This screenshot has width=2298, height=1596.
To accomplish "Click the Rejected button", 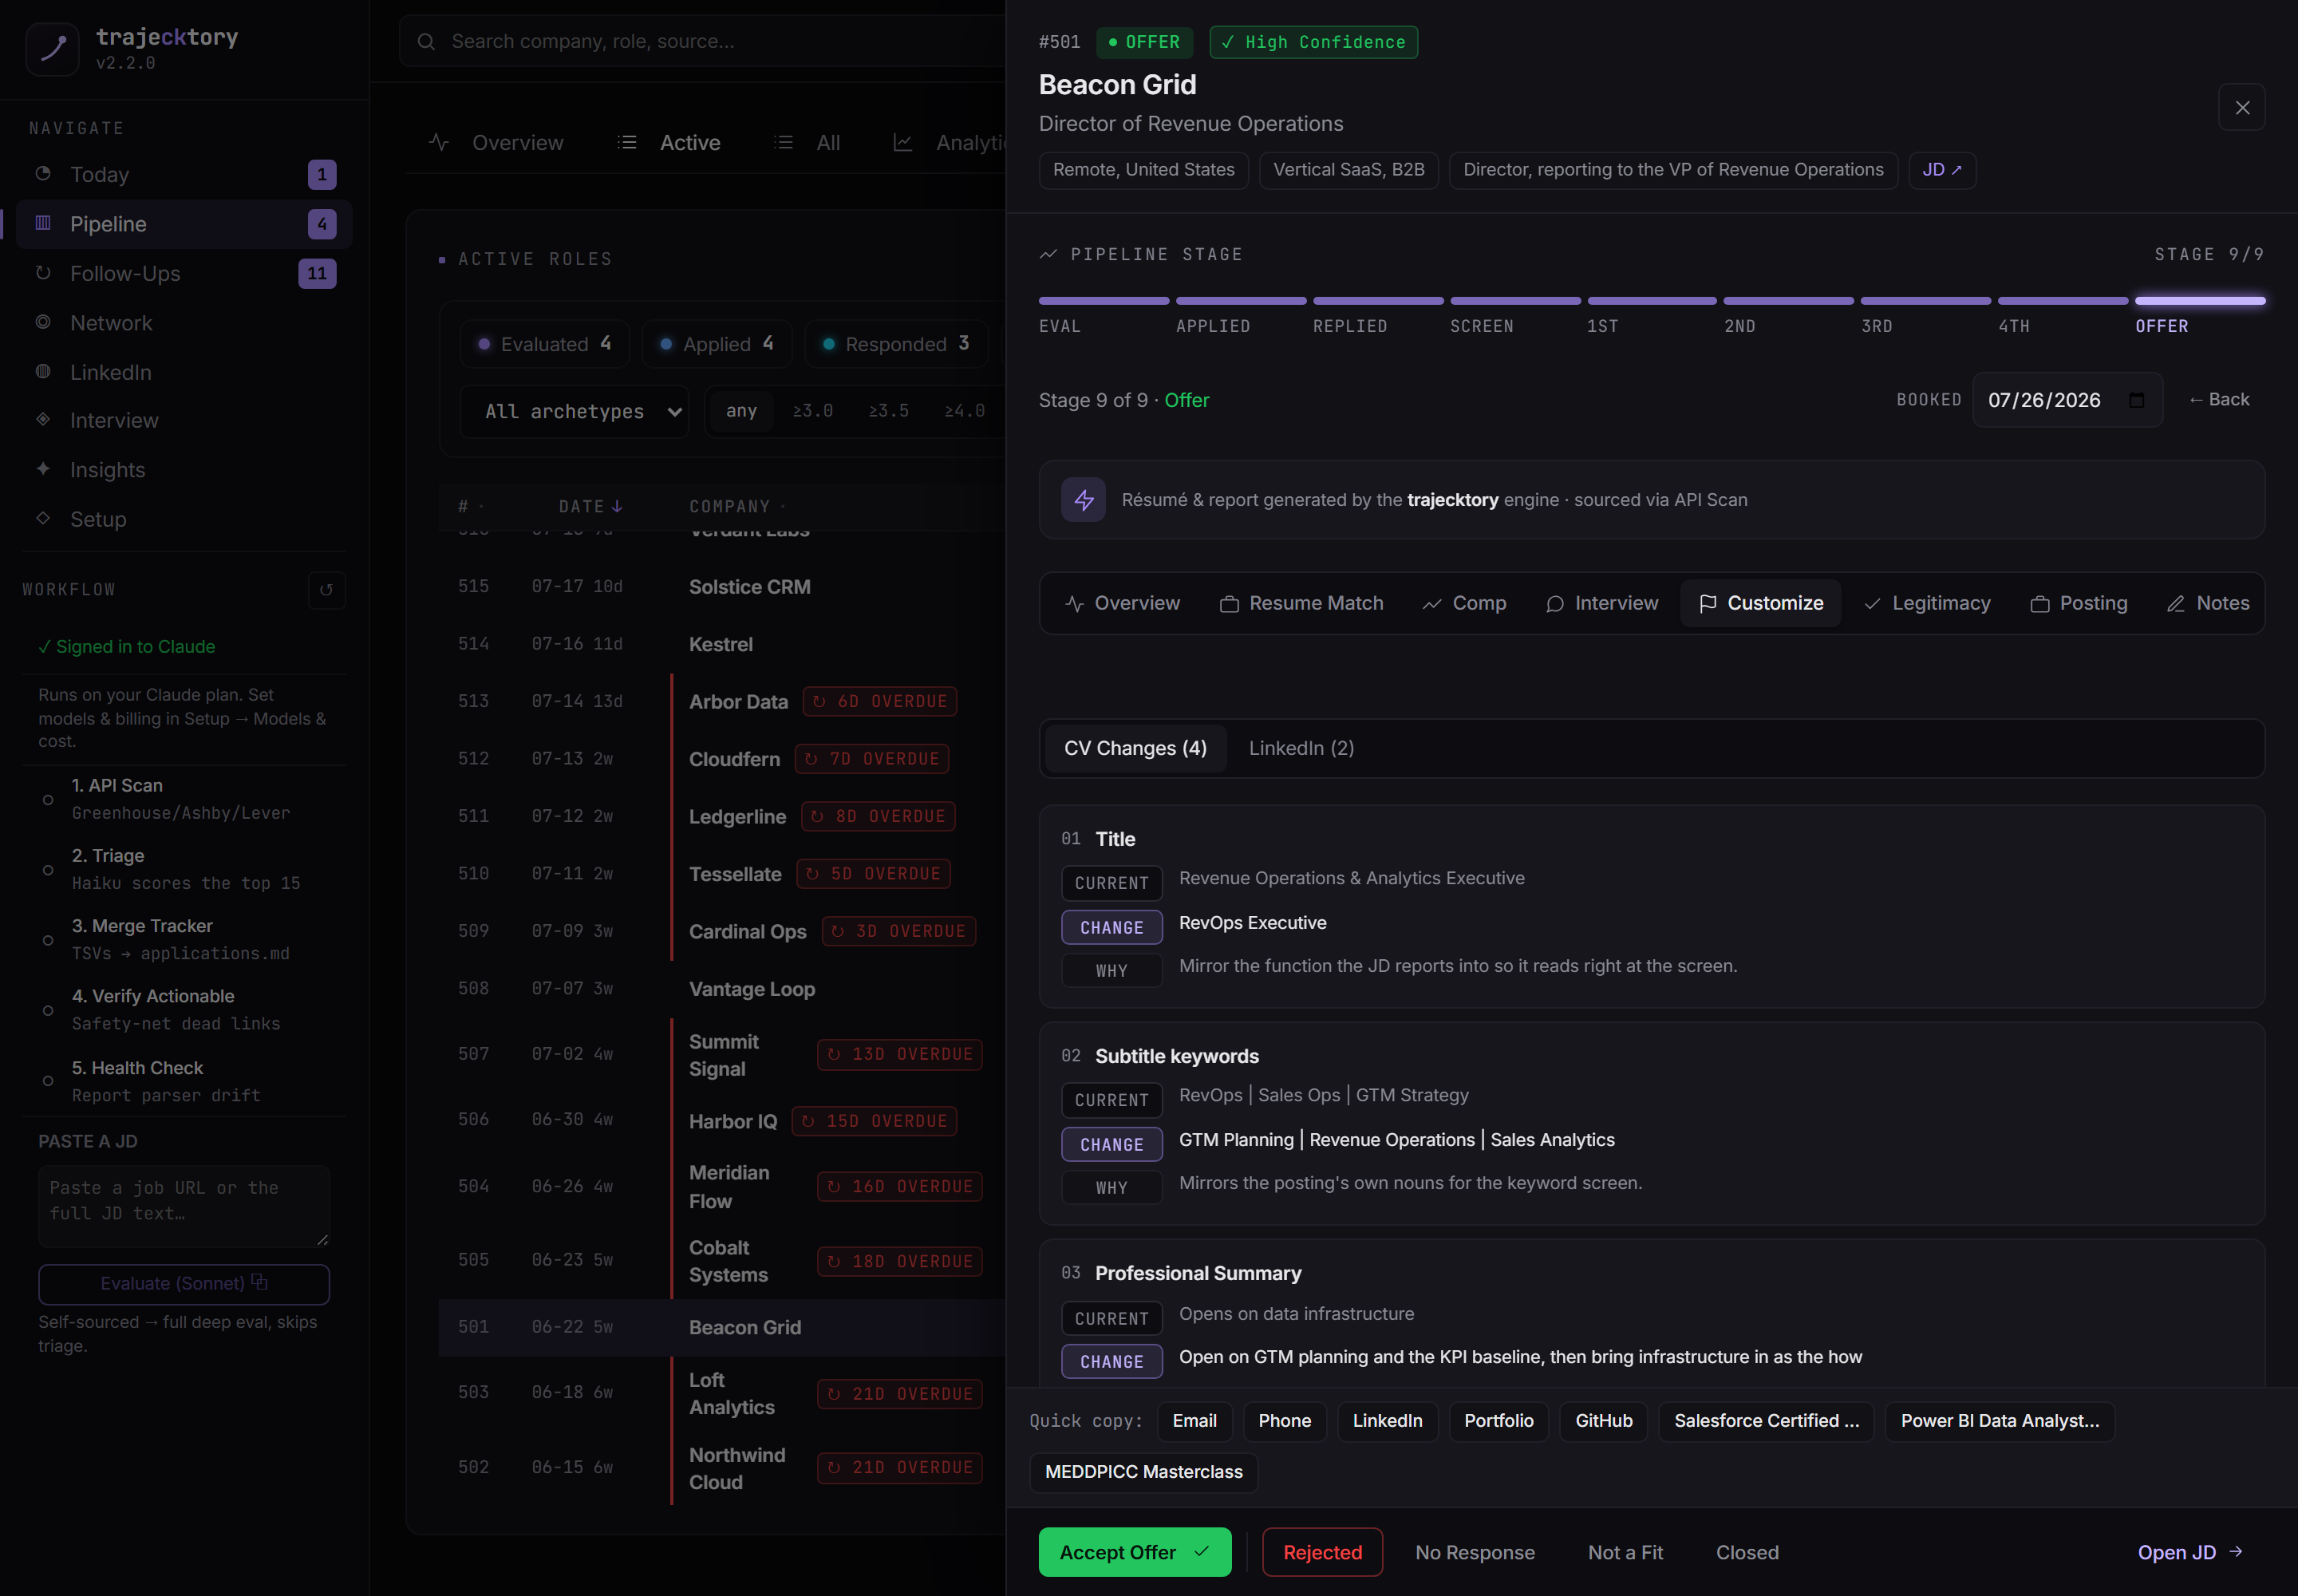I will tap(1322, 1552).
